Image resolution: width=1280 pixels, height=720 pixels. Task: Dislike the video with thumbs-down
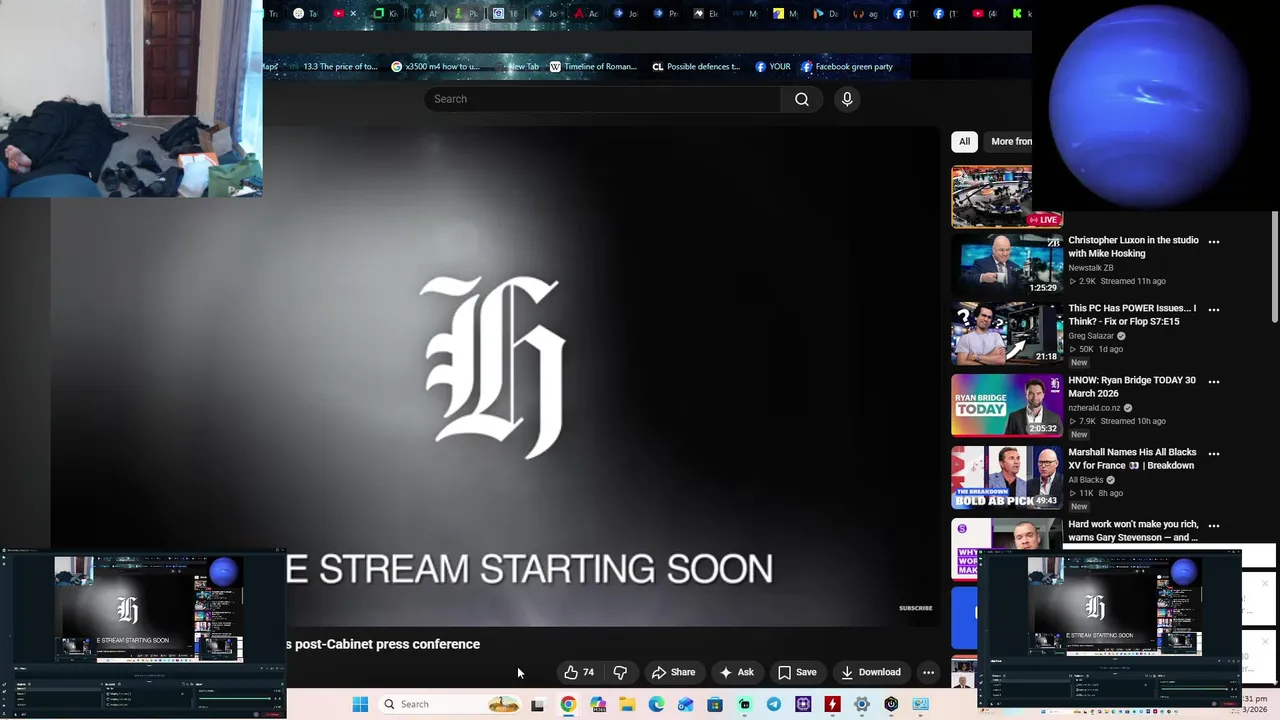(x=620, y=672)
